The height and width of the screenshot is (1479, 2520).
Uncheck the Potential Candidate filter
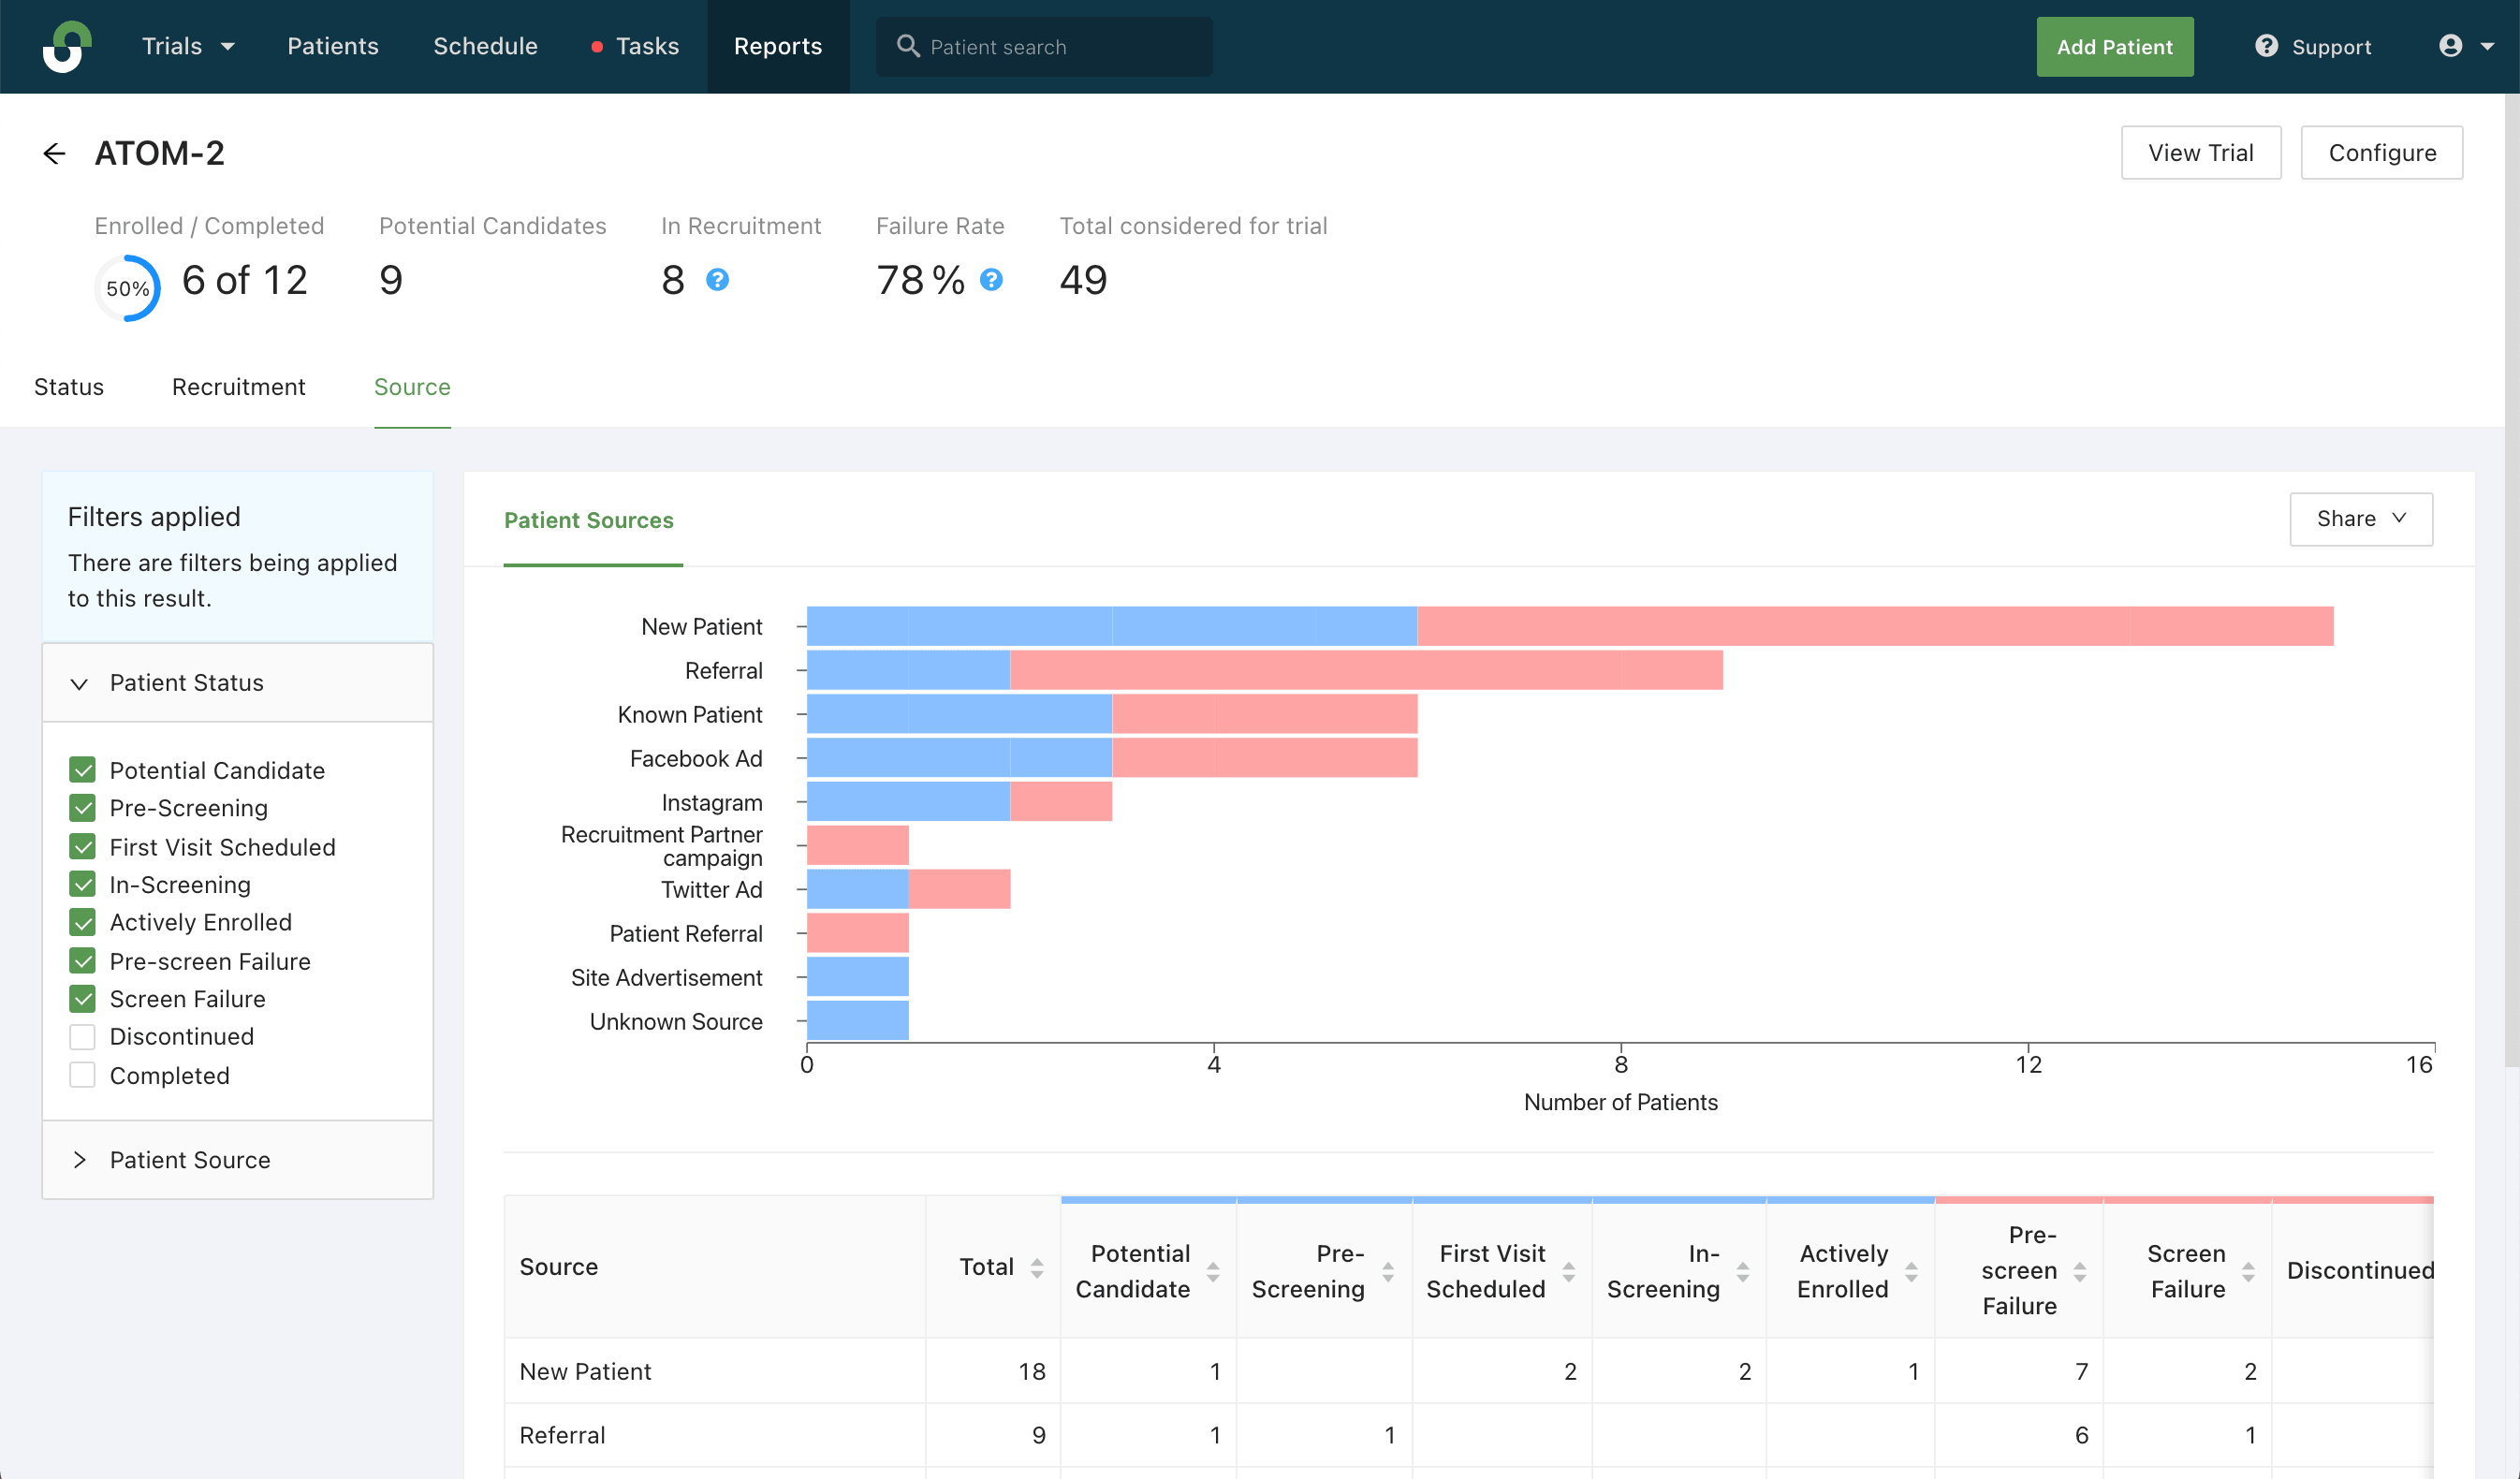coord(83,770)
